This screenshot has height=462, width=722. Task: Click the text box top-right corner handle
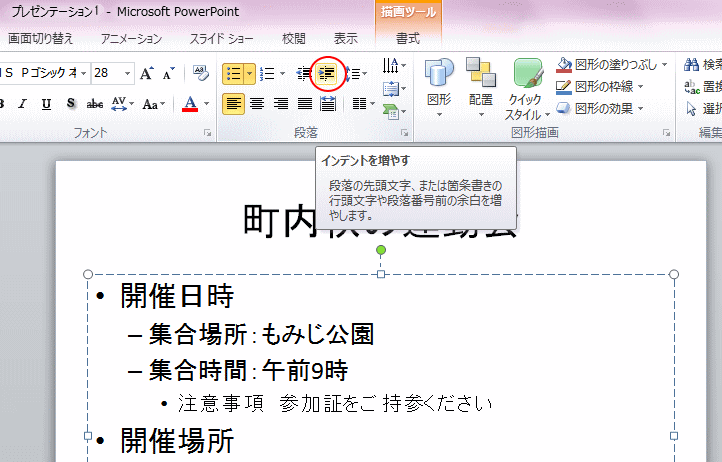pyautogui.click(x=674, y=275)
